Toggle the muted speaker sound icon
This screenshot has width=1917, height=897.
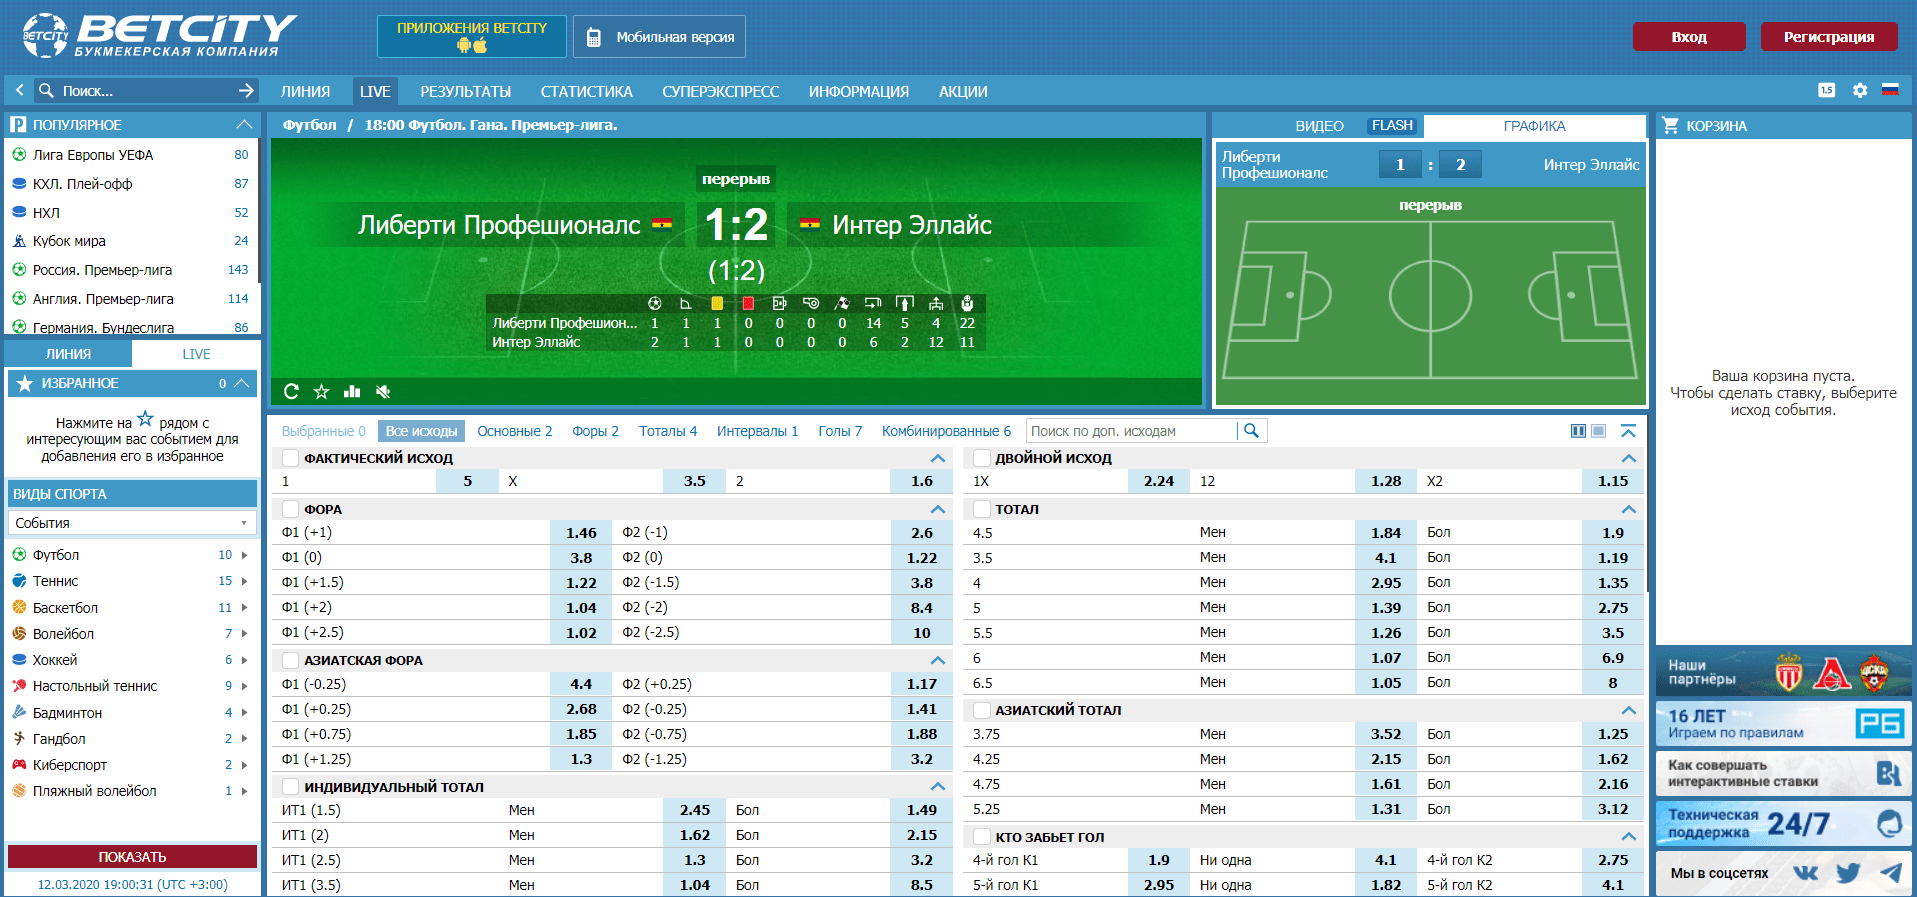click(x=383, y=391)
